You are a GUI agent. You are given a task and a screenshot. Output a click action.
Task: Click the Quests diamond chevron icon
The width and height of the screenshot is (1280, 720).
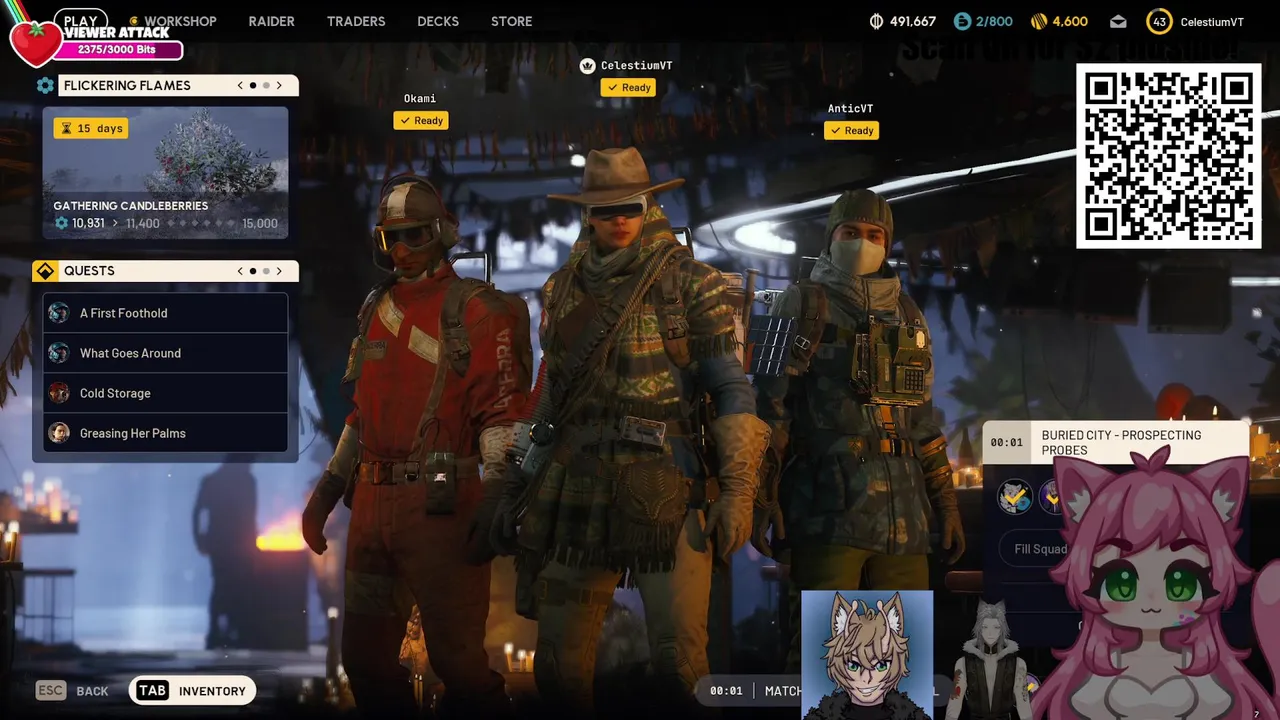(45, 271)
